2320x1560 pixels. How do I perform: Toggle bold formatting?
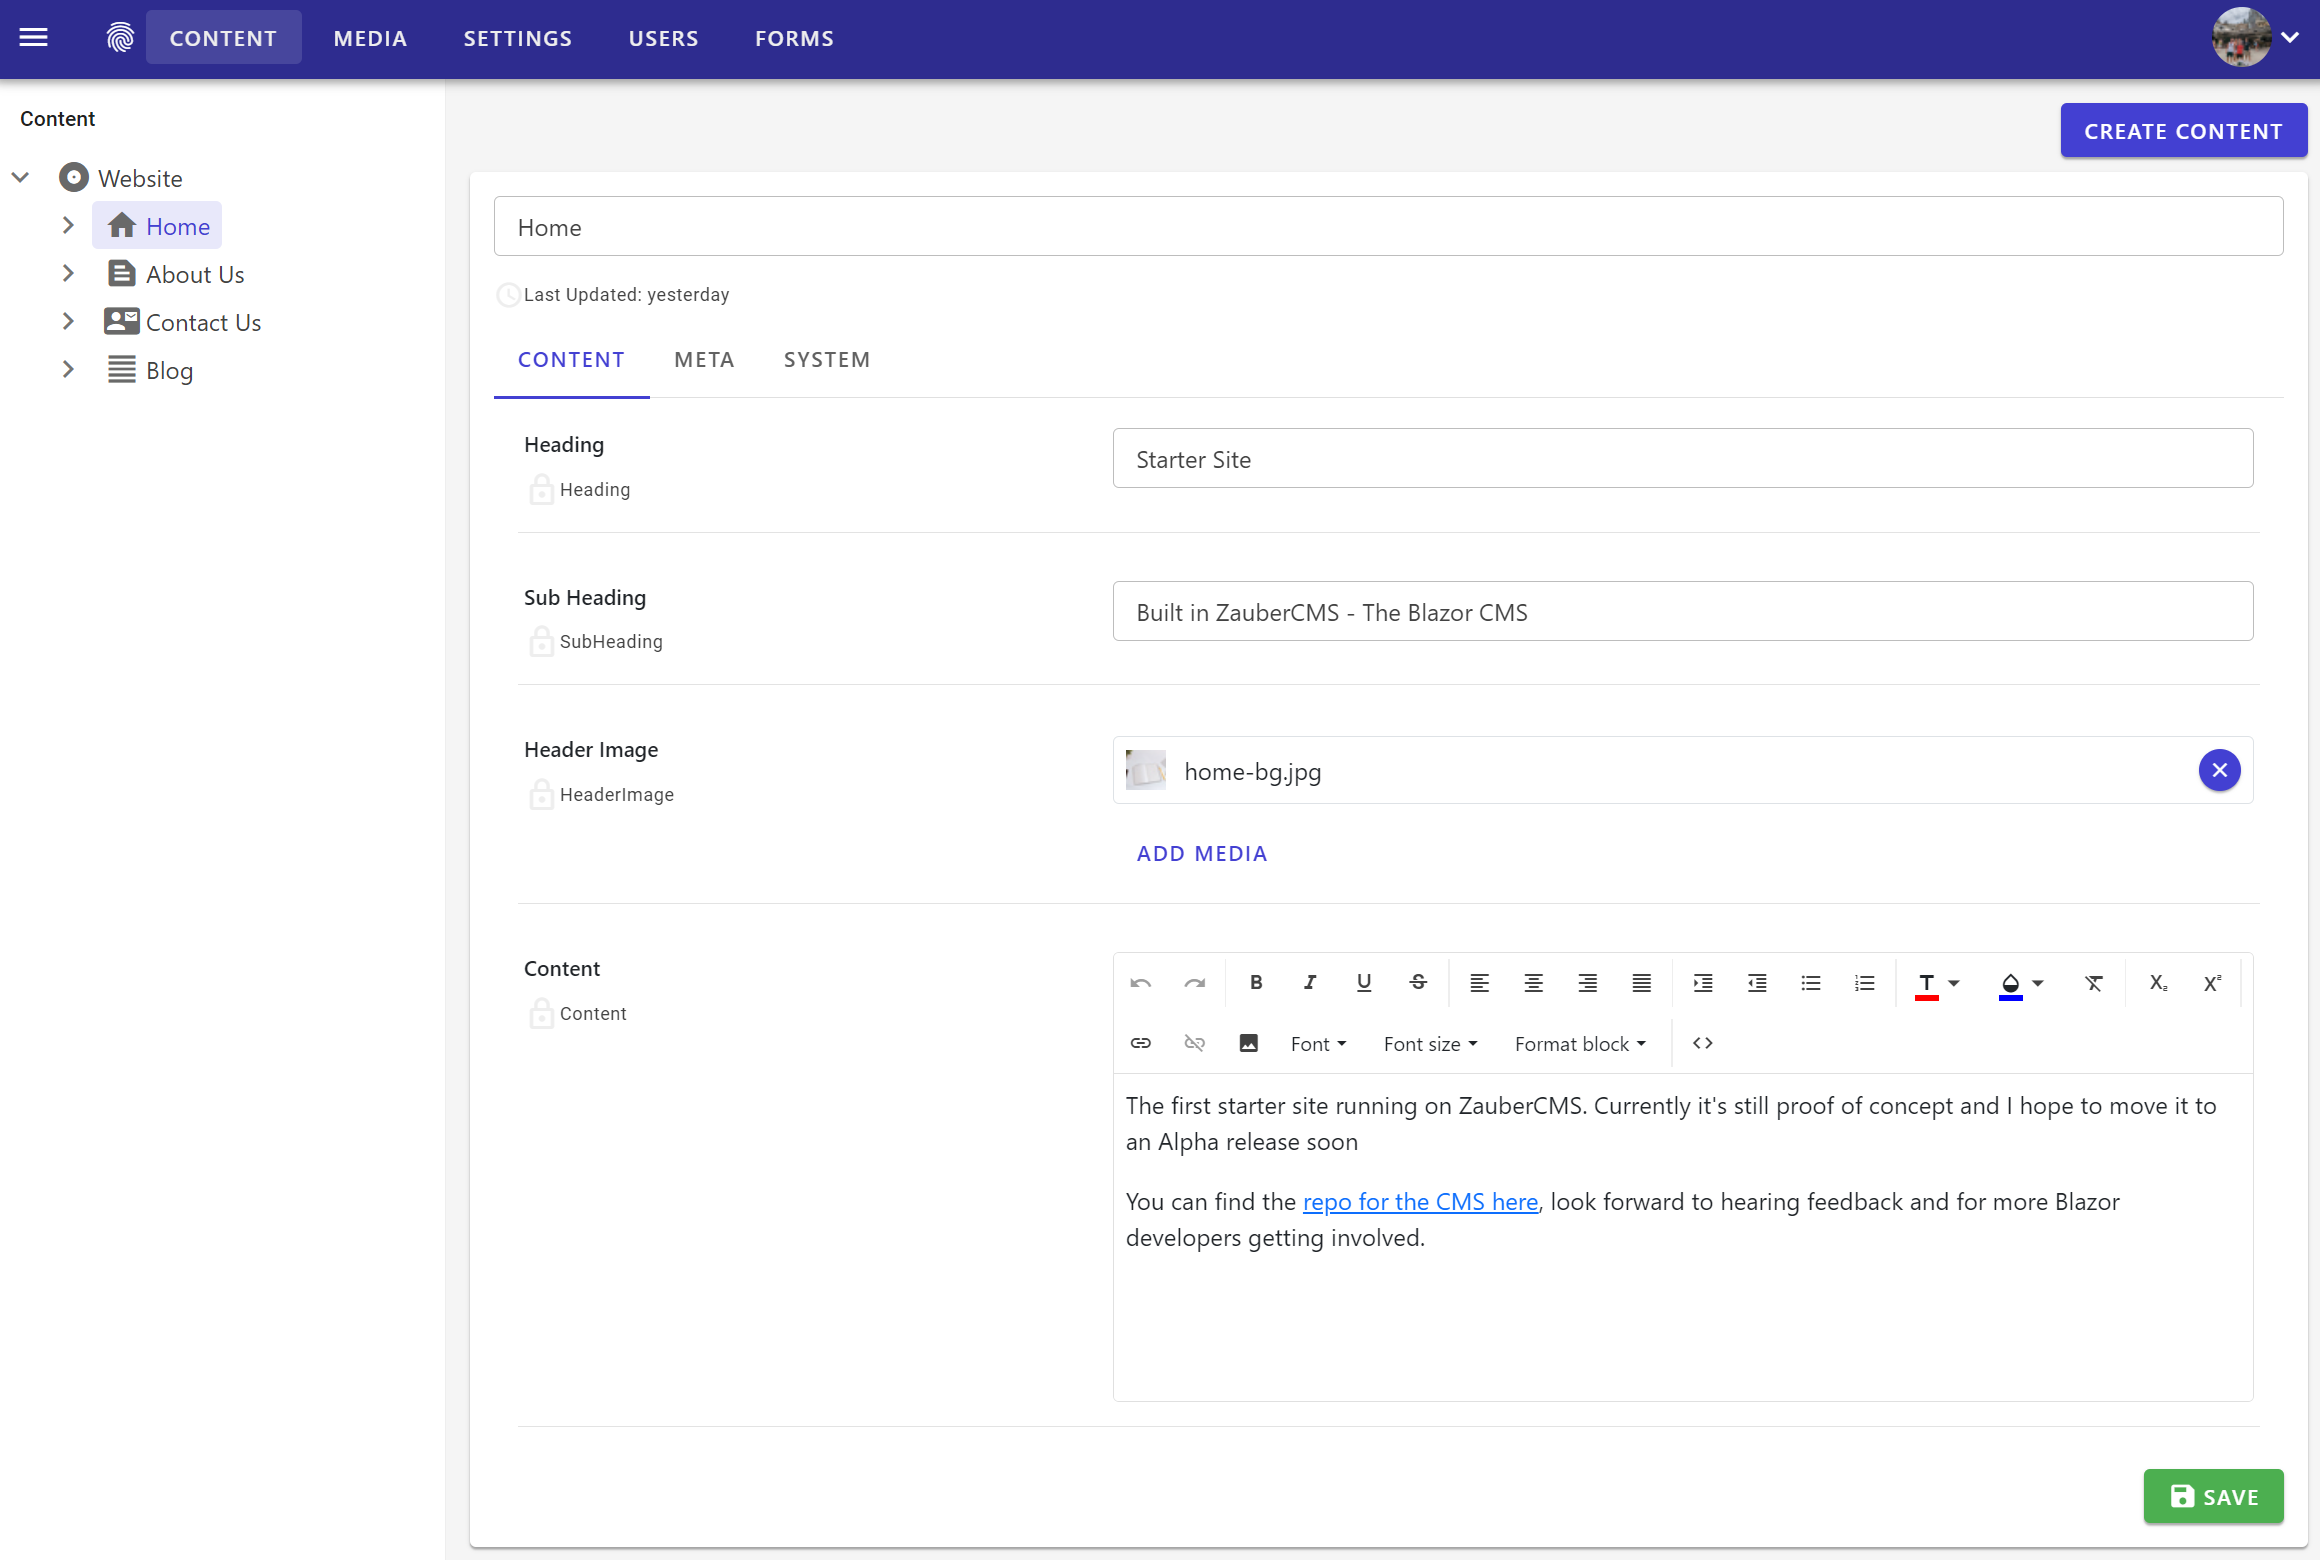(x=1256, y=983)
